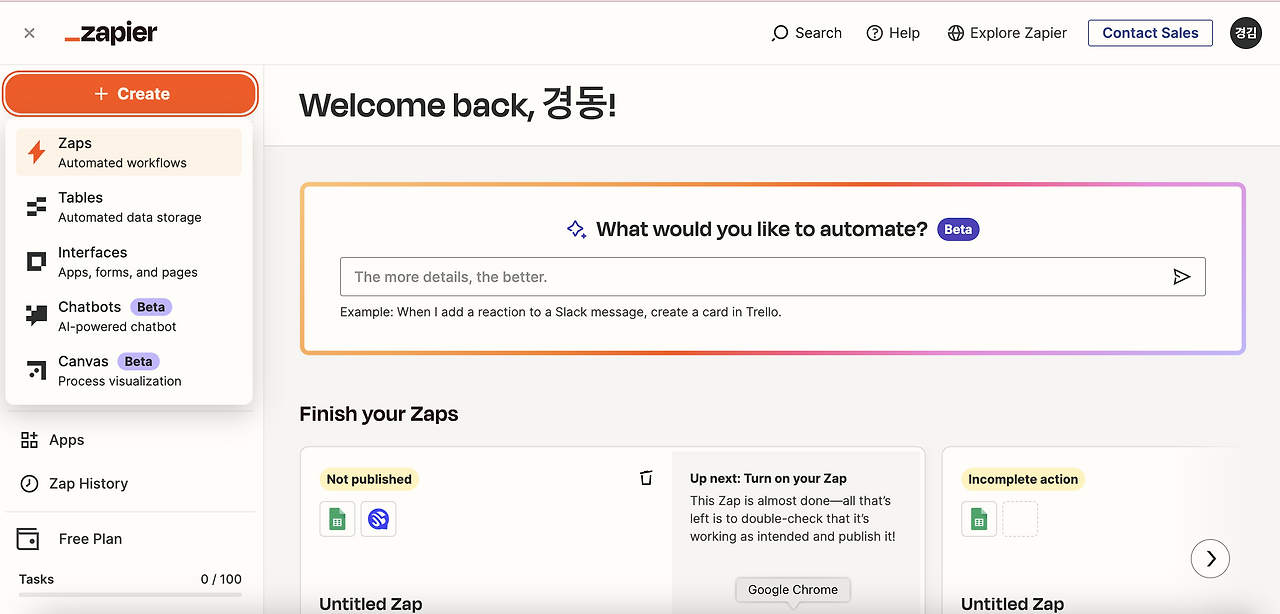Open Contact Sales
The width and height of the screenshot is (1280, 614).
tap(1150, 32)
